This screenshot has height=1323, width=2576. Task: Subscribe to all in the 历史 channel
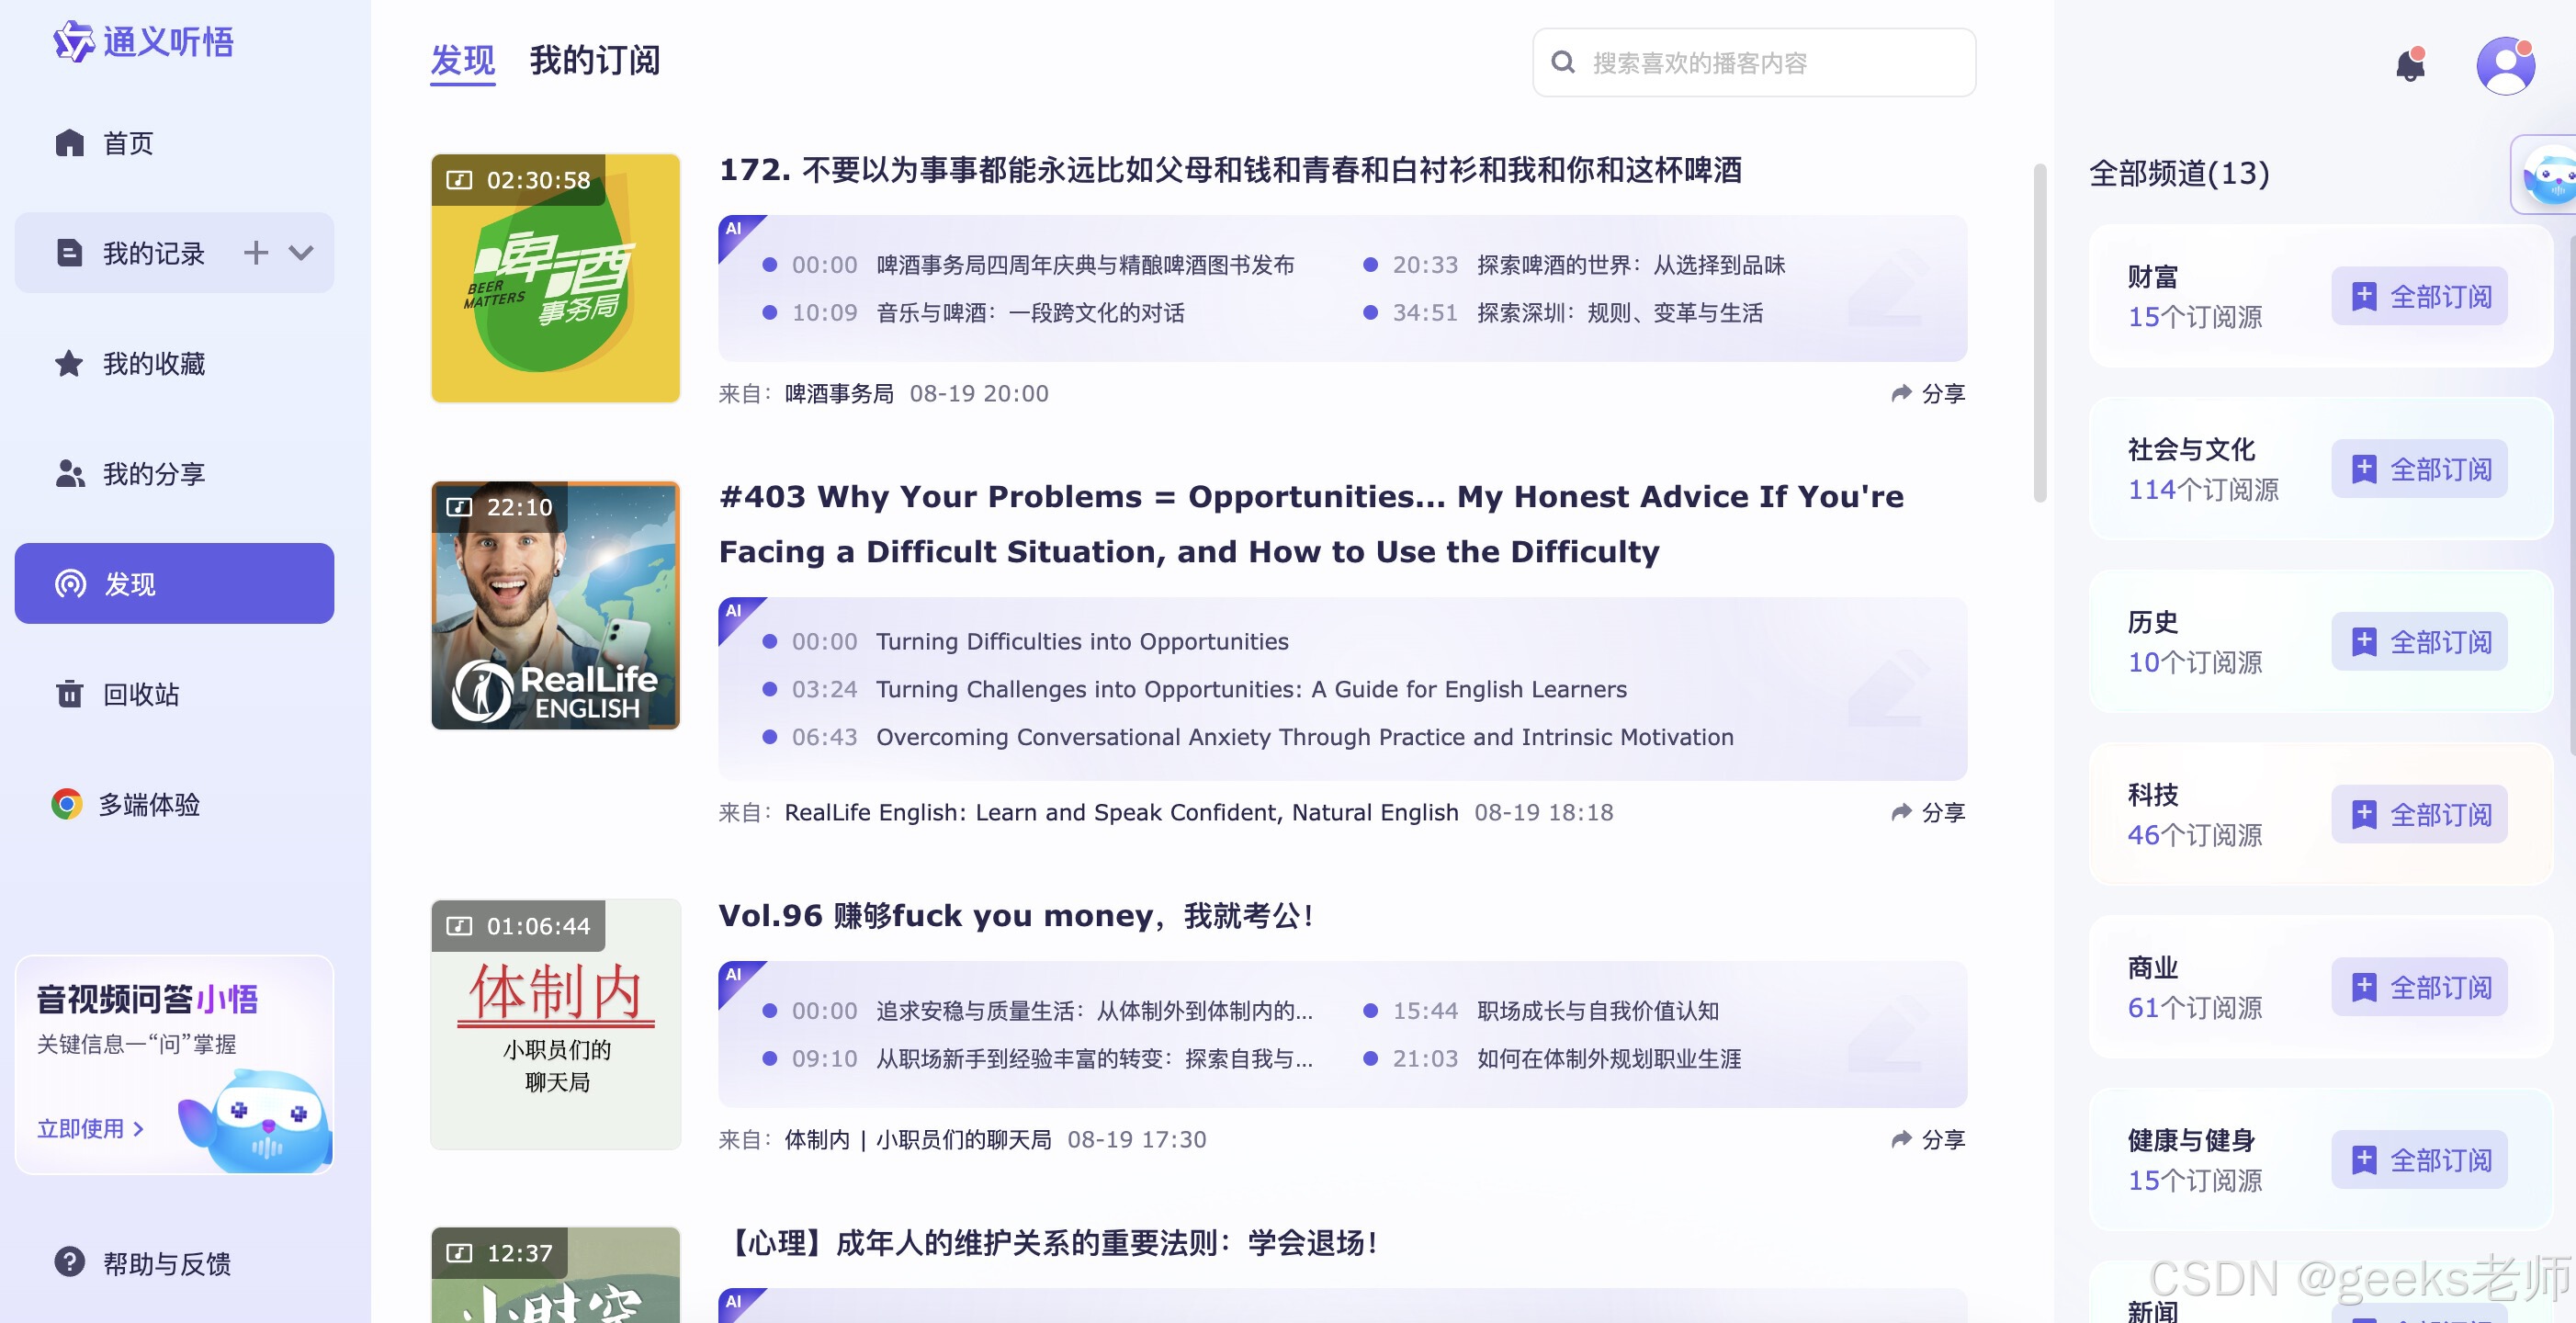coord(2418,642)
